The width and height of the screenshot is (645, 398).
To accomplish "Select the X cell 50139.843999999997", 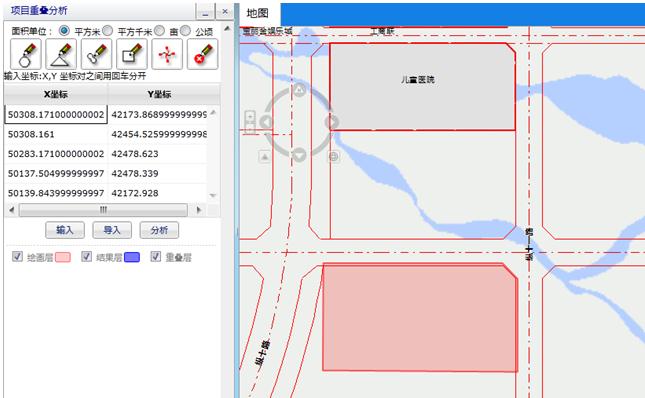I will [56, 193].
